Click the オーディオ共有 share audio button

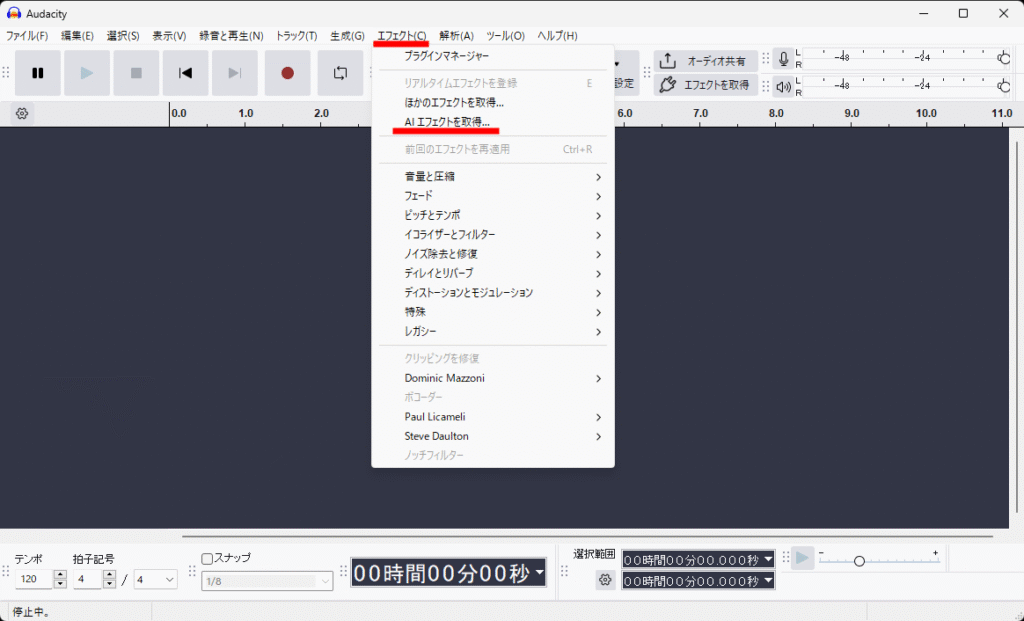(706, 61)
